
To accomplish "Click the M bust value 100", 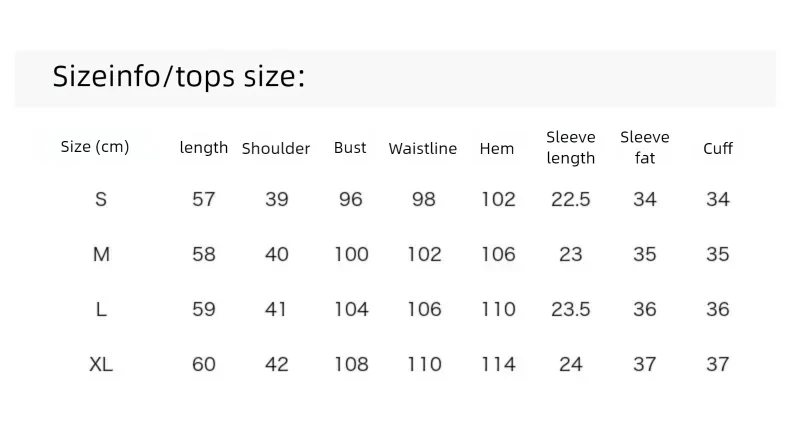I will [x=352, y=254].
